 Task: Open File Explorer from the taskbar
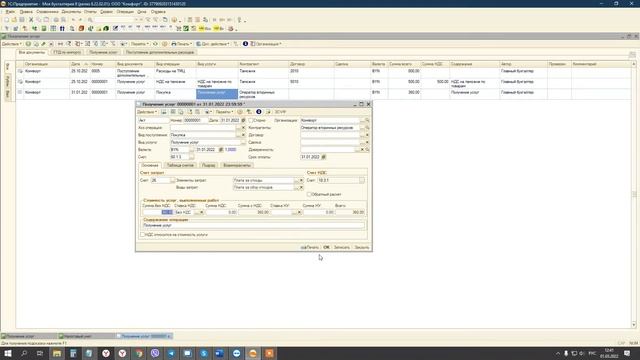[x=57, y=353]
